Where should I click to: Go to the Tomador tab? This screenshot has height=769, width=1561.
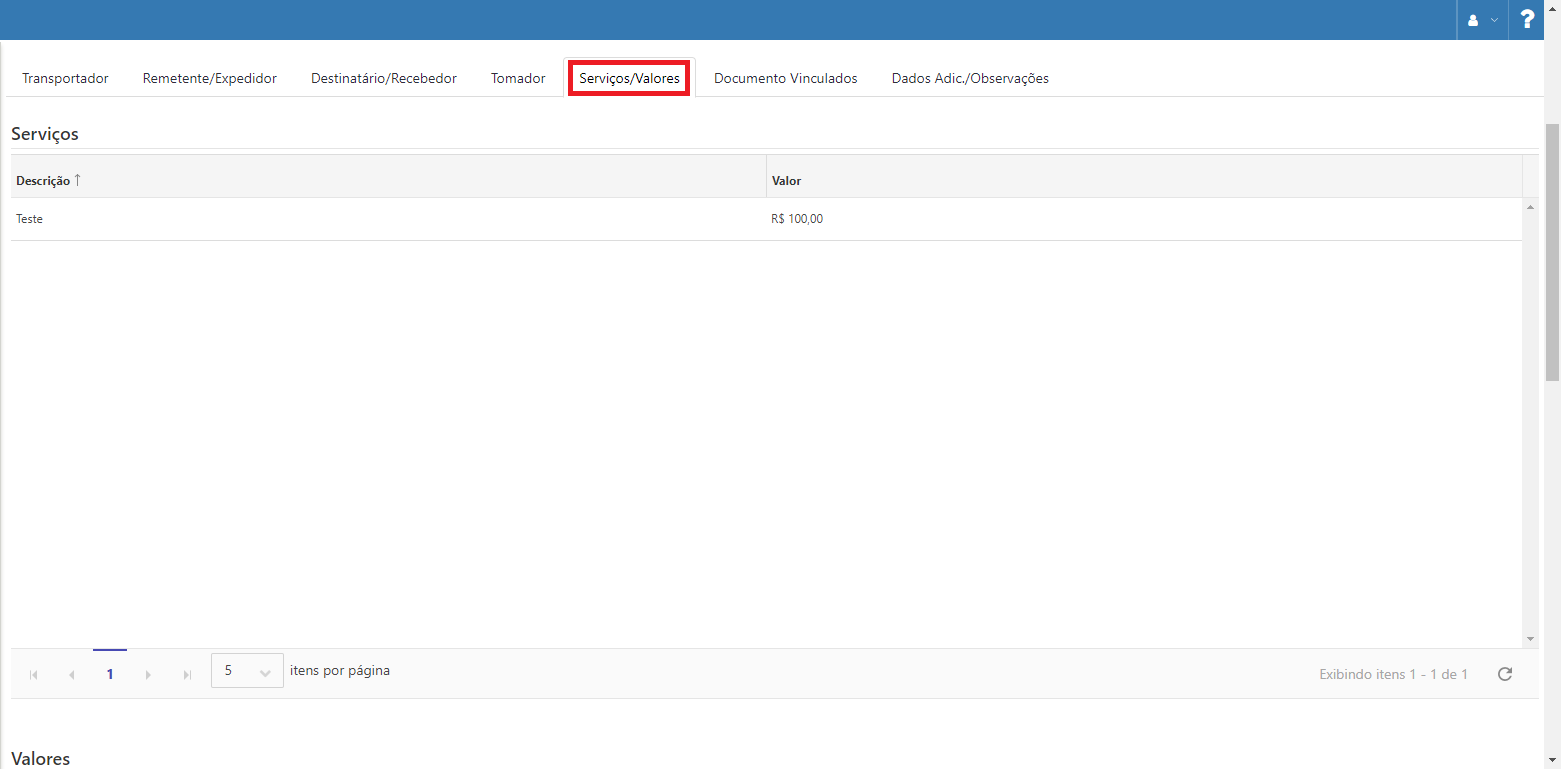[x=518, y=78]
